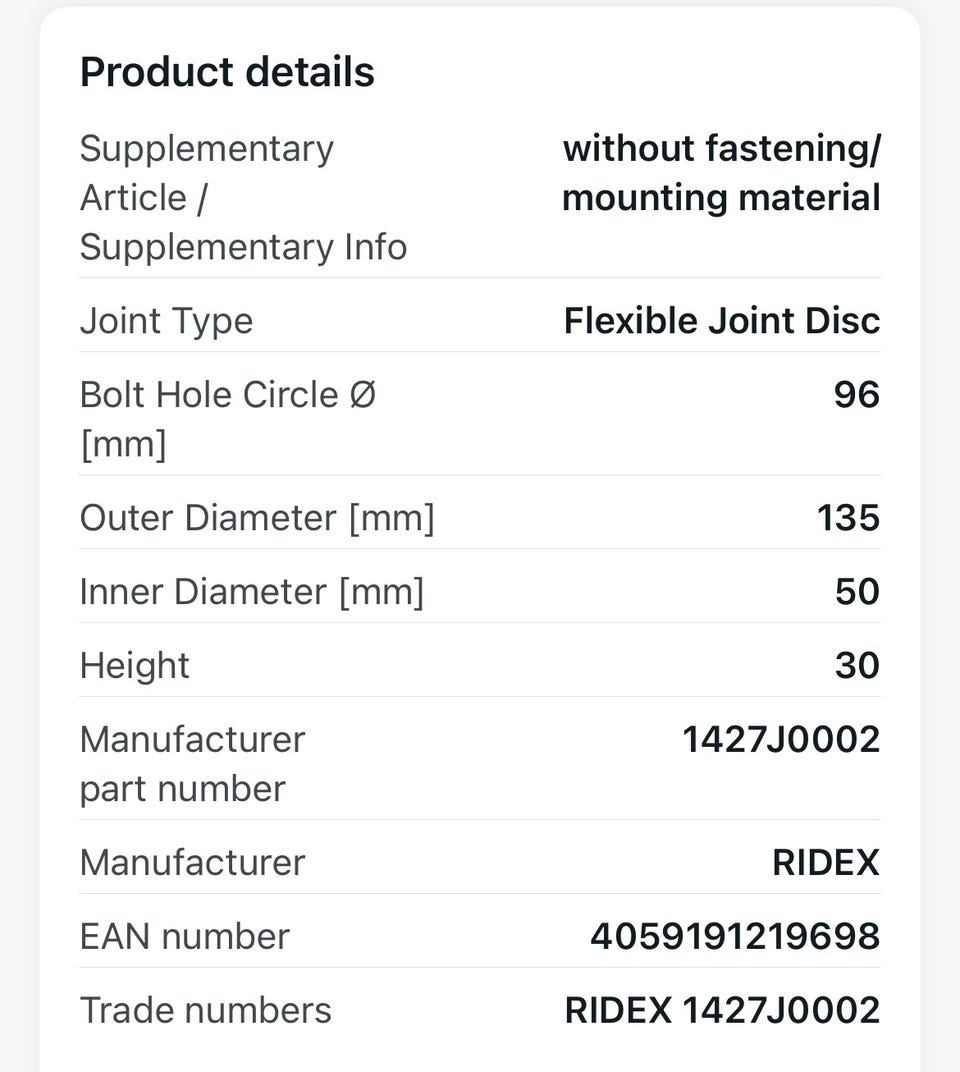Click the Height label
The image size is (960, 1072).
coord(135,666)
